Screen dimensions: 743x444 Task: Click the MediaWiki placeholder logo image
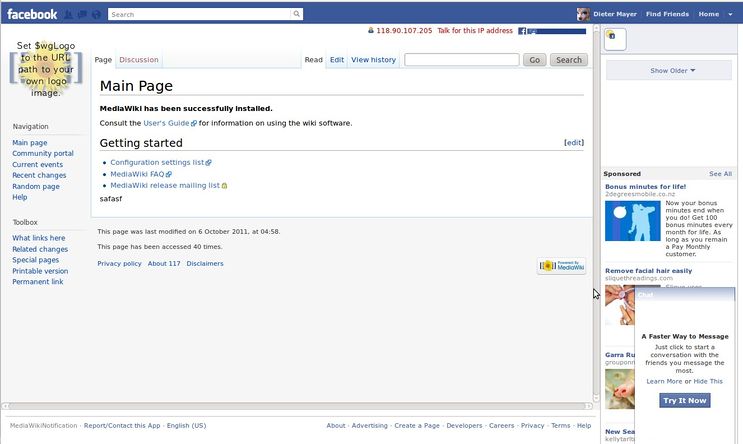coord(45,69)
